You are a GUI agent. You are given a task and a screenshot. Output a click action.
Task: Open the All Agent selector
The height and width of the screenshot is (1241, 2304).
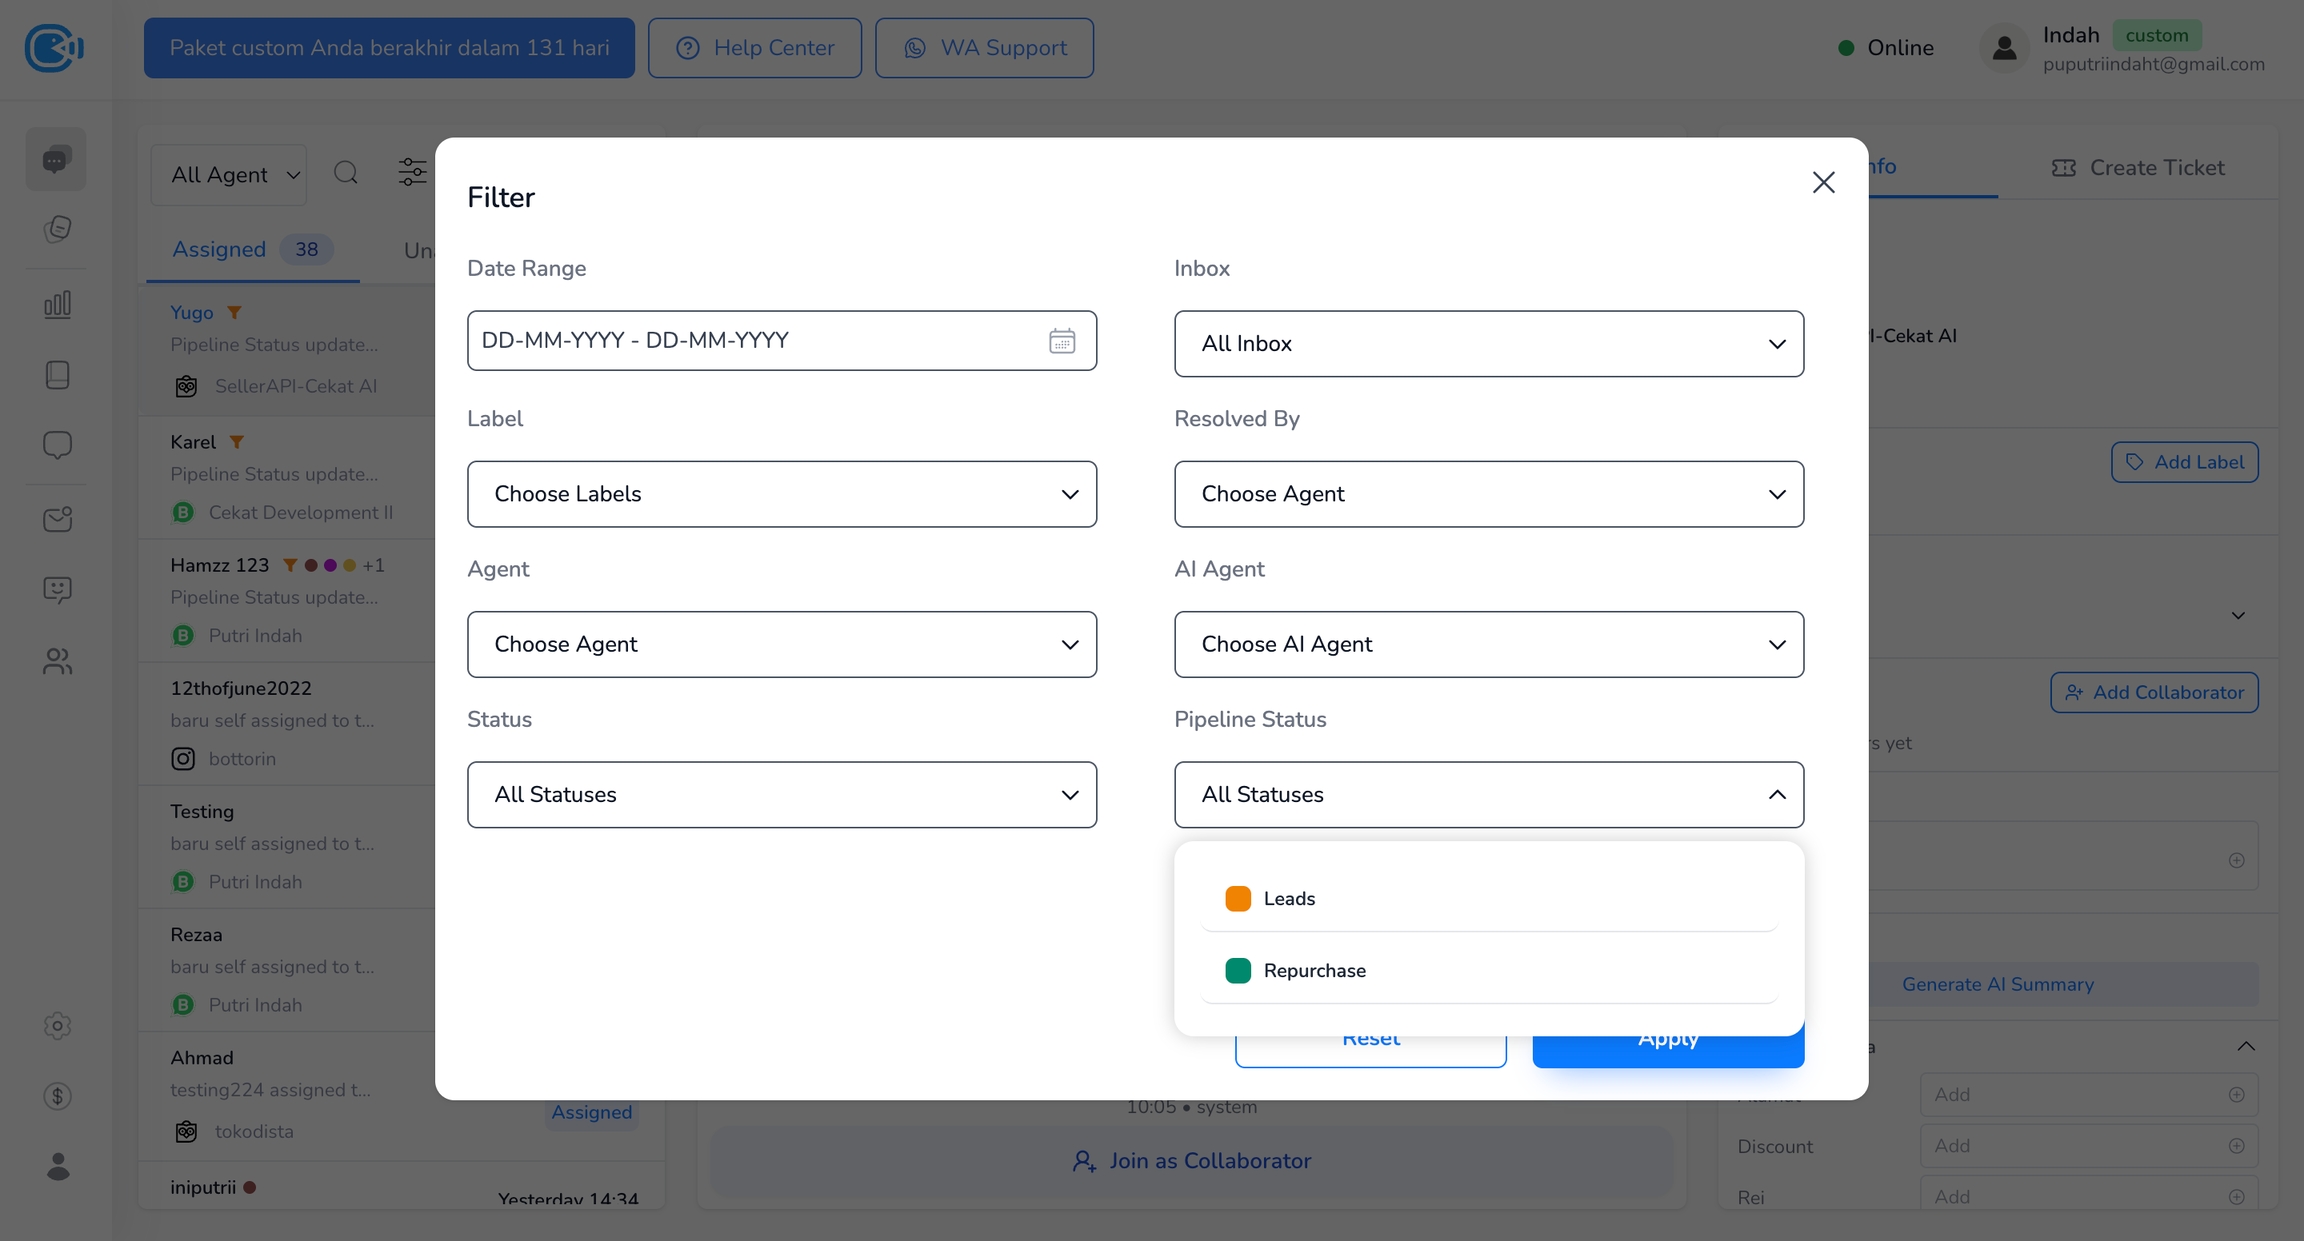(229, 175)
